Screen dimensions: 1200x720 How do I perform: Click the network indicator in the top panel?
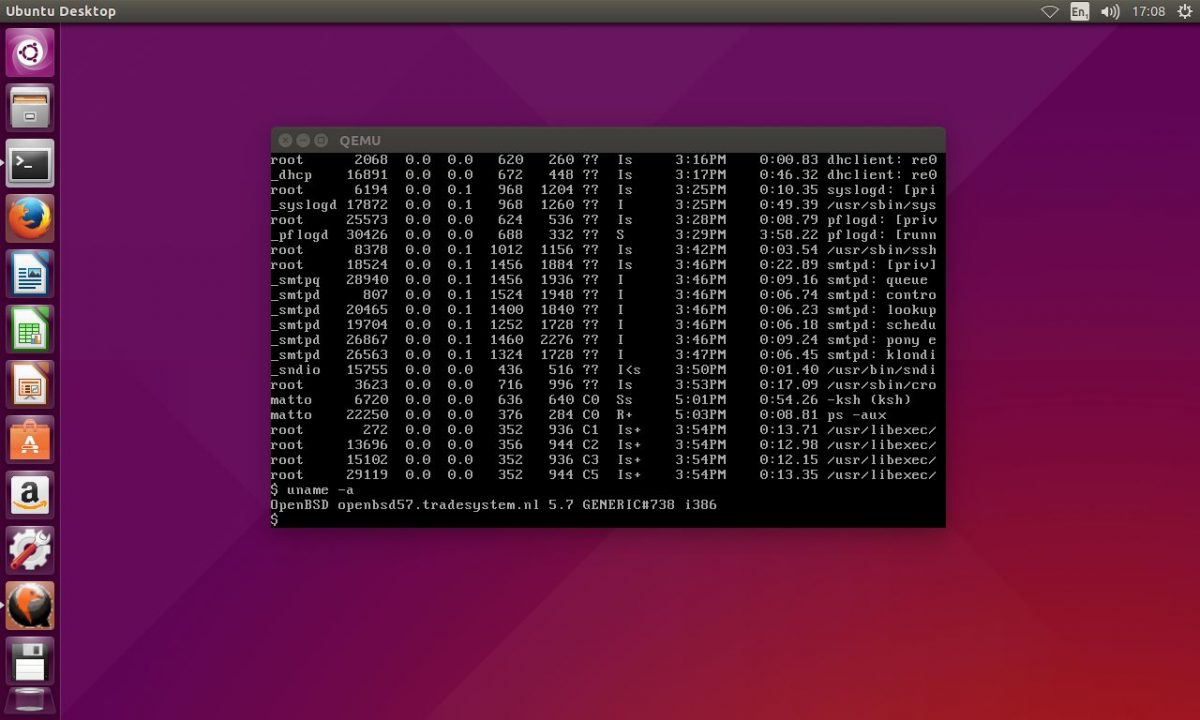pyautogui.click(x=1051, y=12)
